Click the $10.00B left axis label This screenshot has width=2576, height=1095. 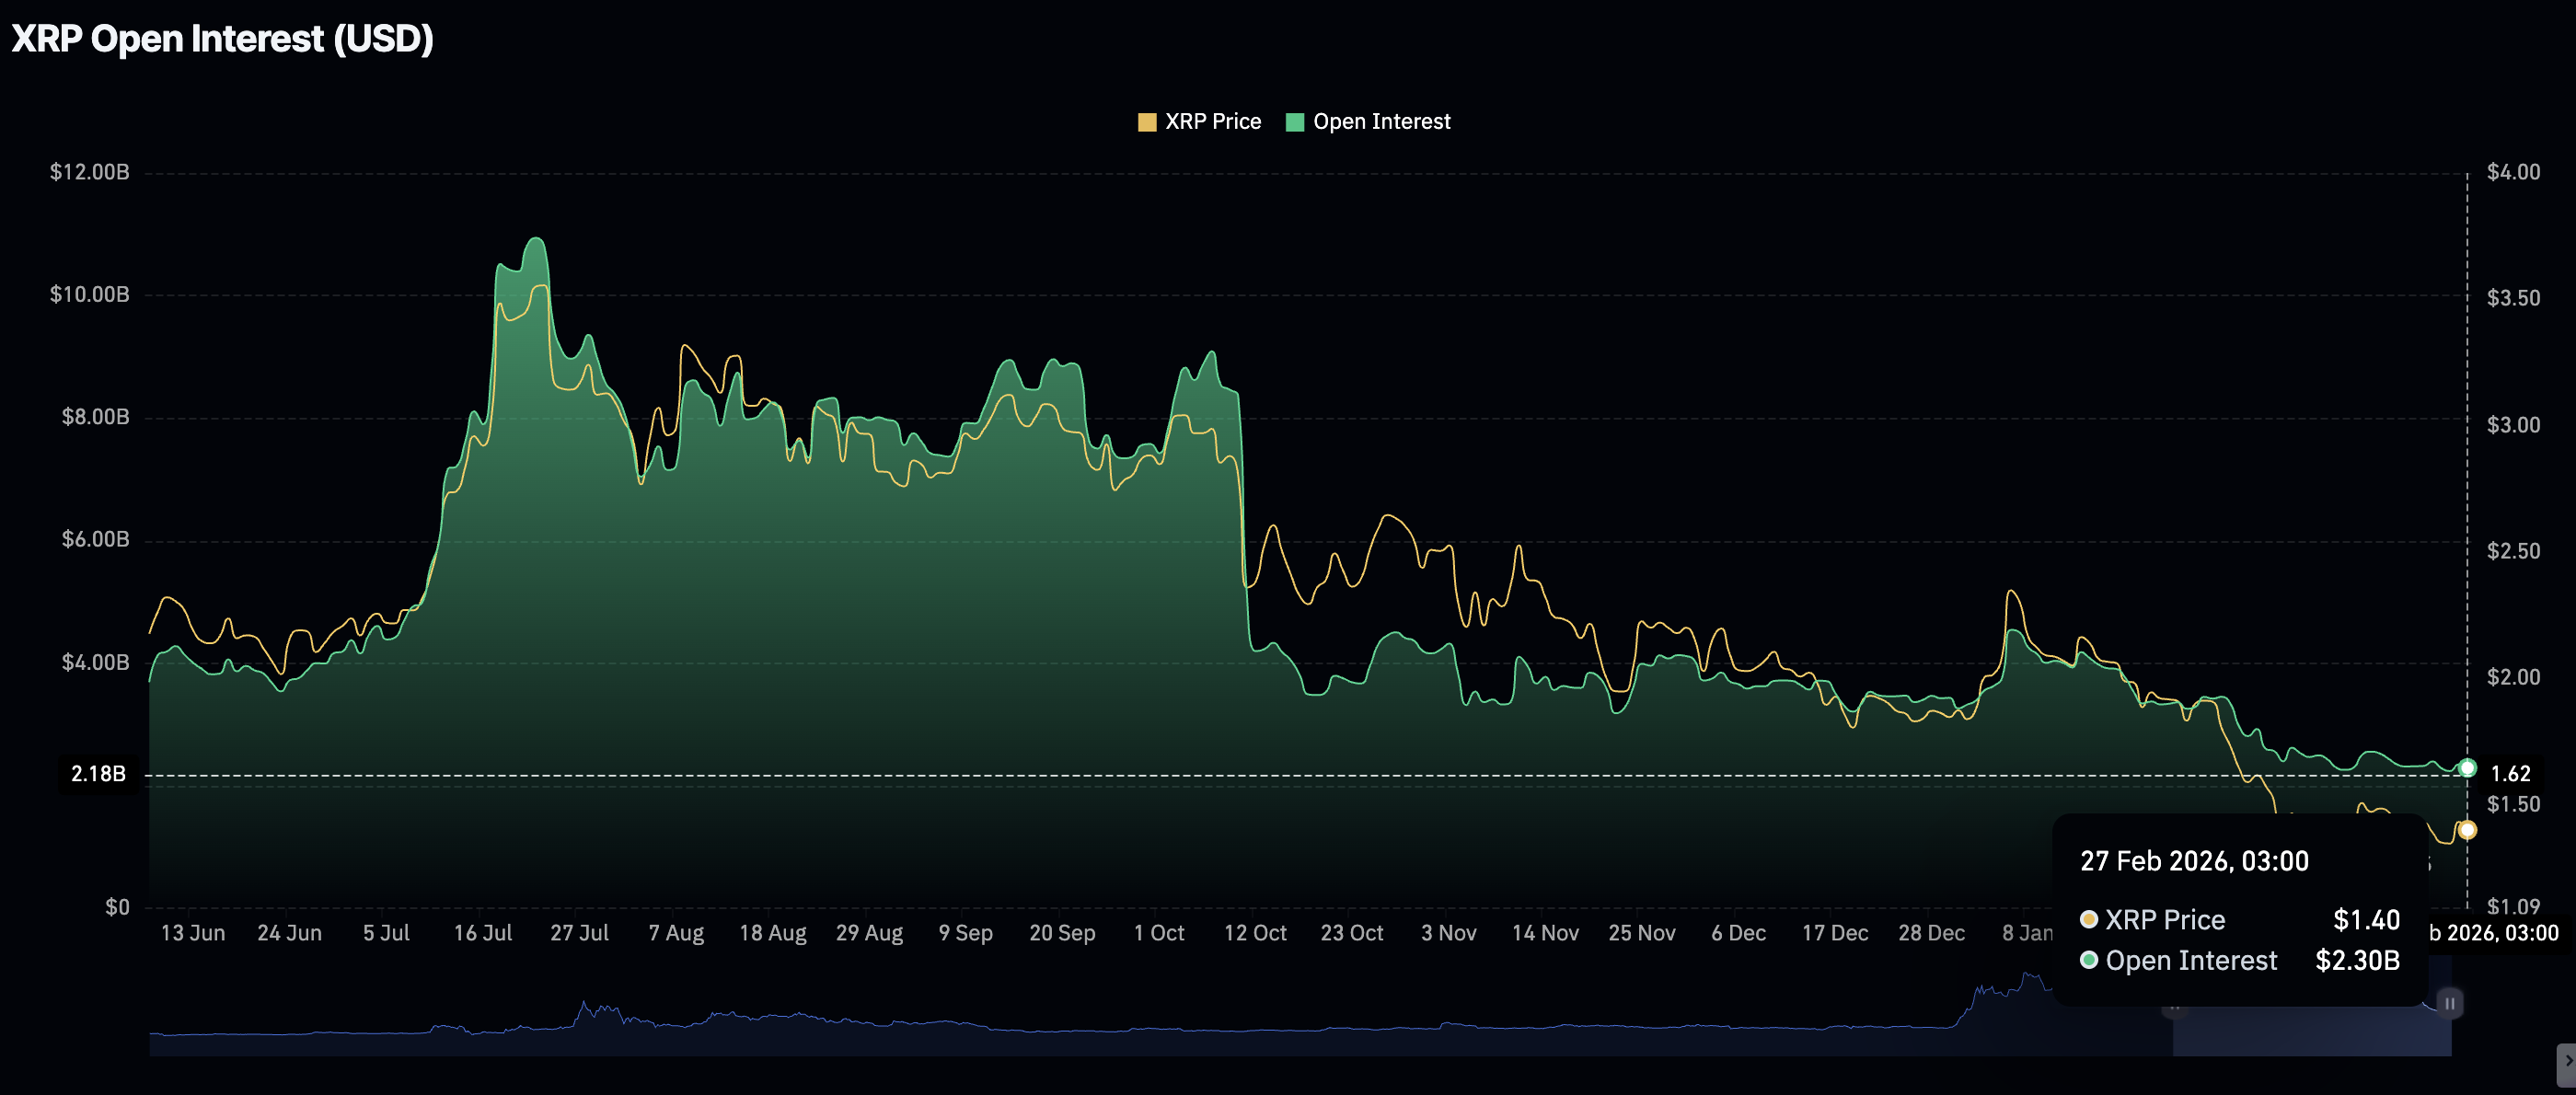coord(90,295)
